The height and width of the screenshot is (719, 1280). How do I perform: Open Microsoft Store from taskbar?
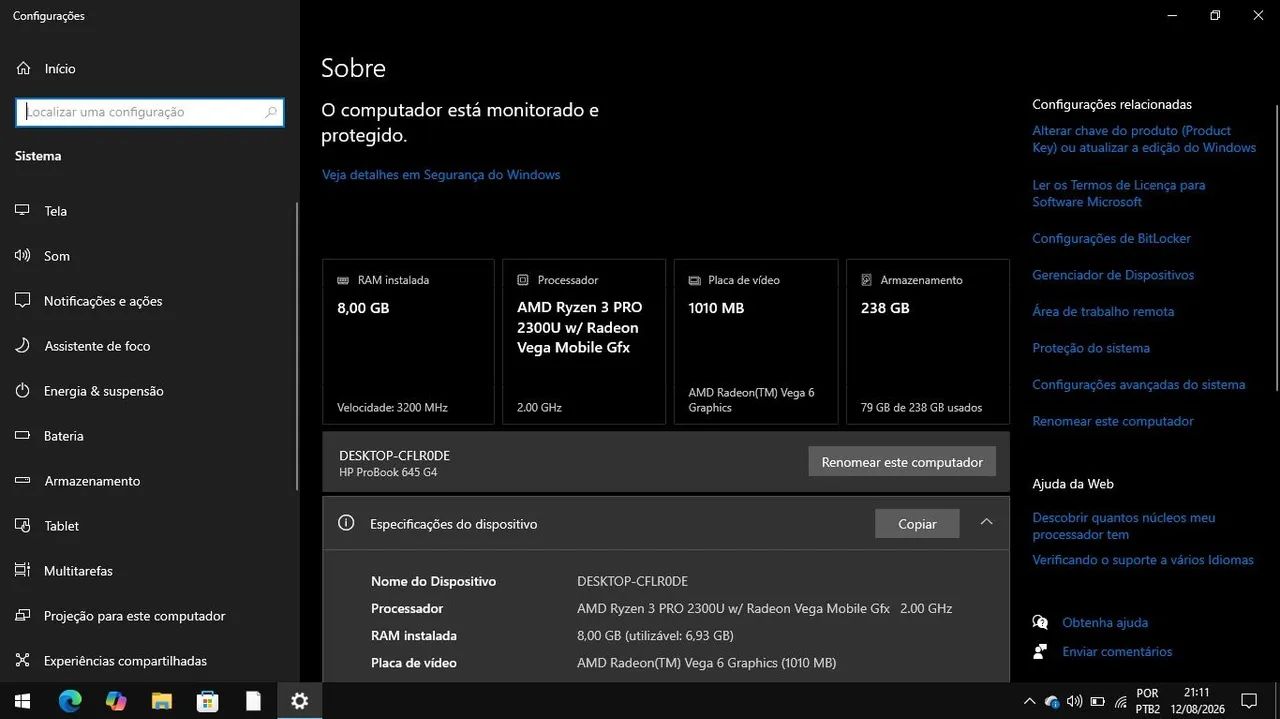coord(207,701)
